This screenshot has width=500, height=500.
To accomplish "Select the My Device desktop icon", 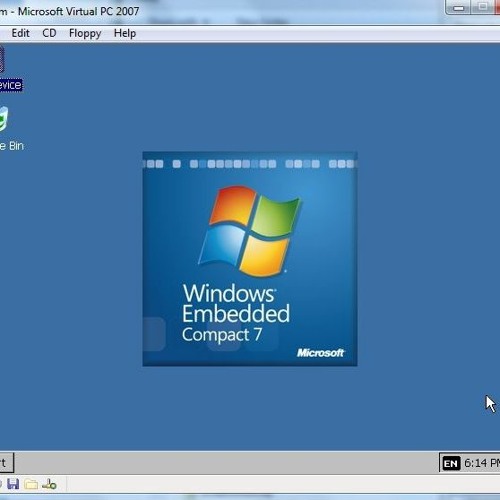I will click(2, 59).
